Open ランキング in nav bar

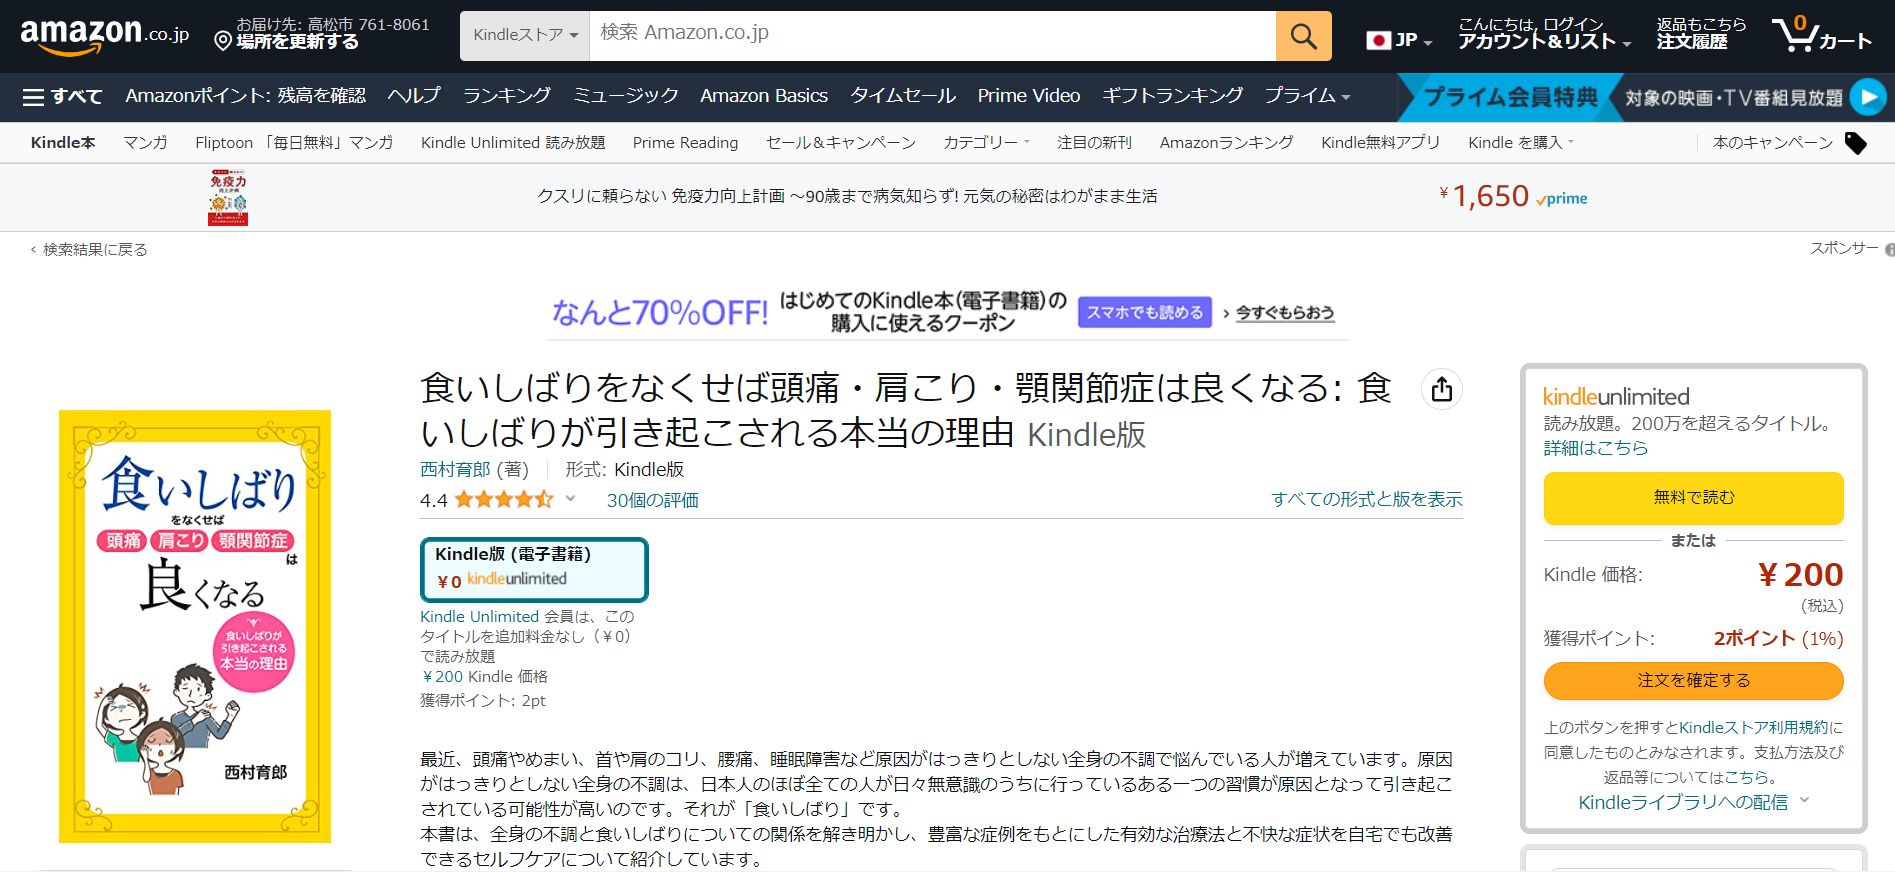506,96
